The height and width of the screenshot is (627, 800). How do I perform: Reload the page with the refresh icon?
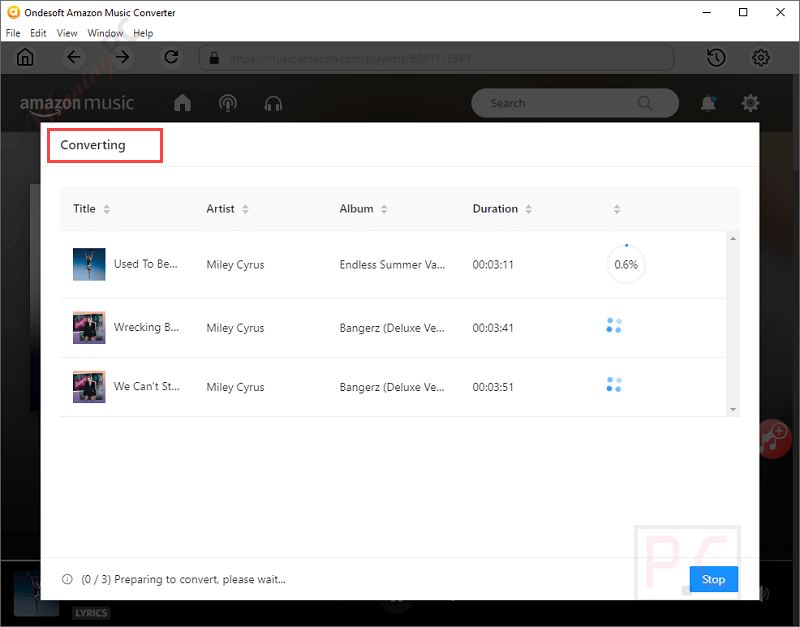pyautogui.click(x=171, y=57)
